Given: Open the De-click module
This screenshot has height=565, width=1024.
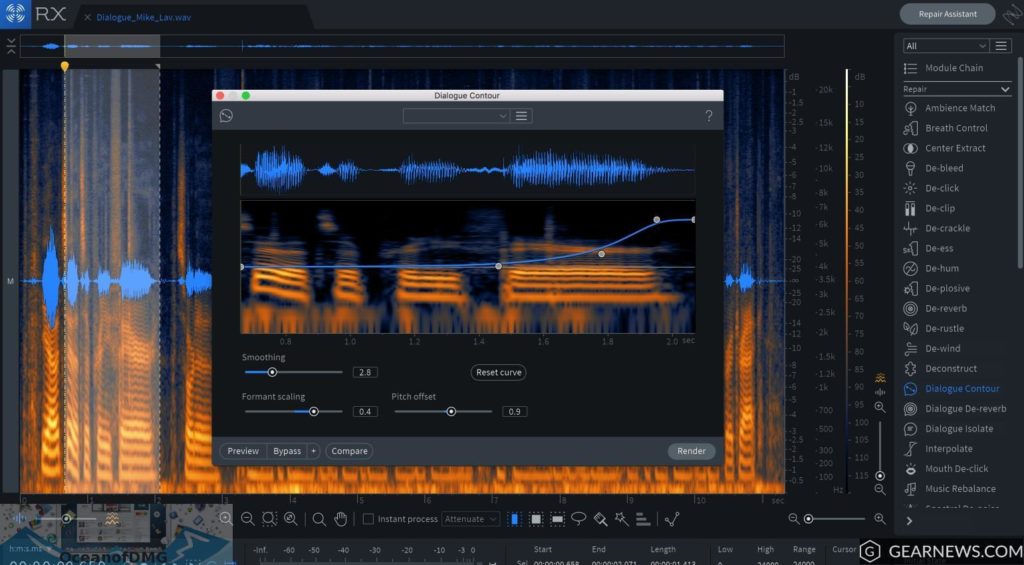Looking at the screenshot, I should coord(932,188).
